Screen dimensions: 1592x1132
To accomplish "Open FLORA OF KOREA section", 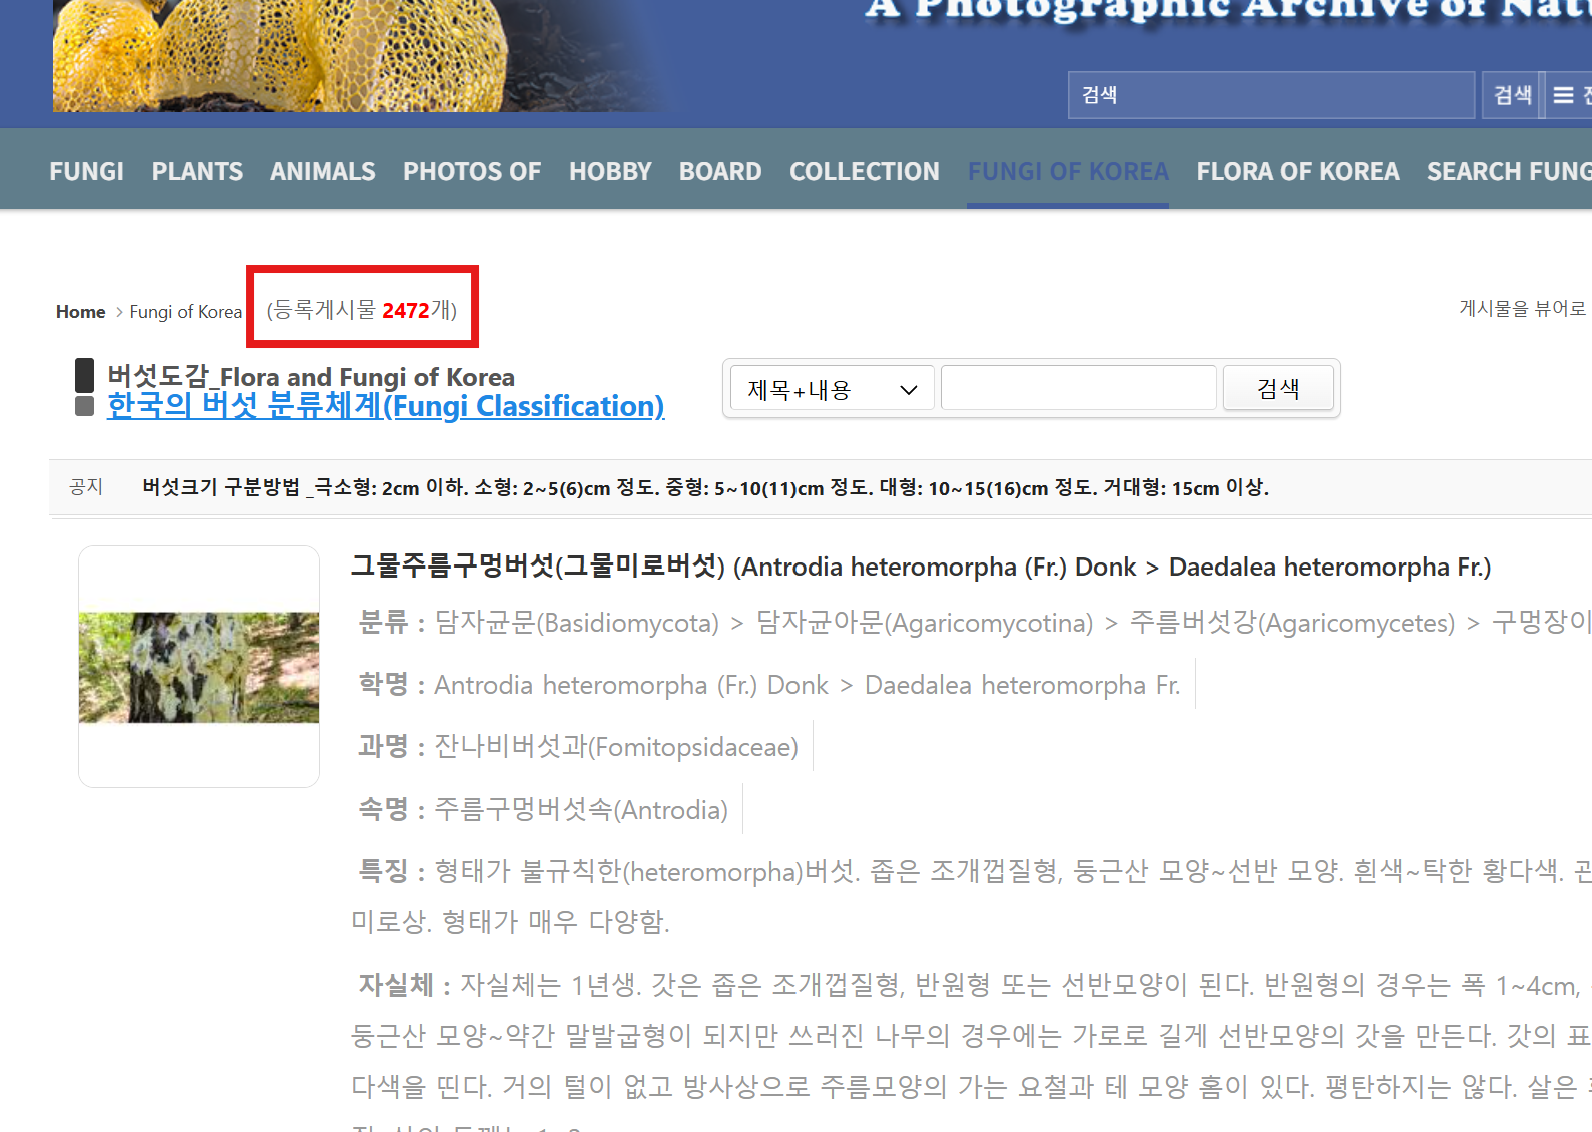I will (1298, 171).
